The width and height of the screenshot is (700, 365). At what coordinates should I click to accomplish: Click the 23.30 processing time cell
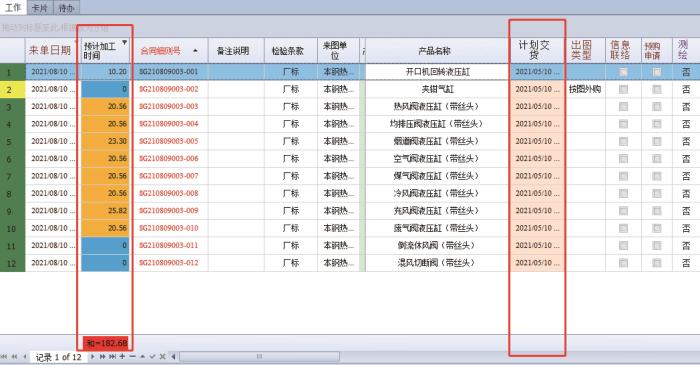[x=105, y=141]
